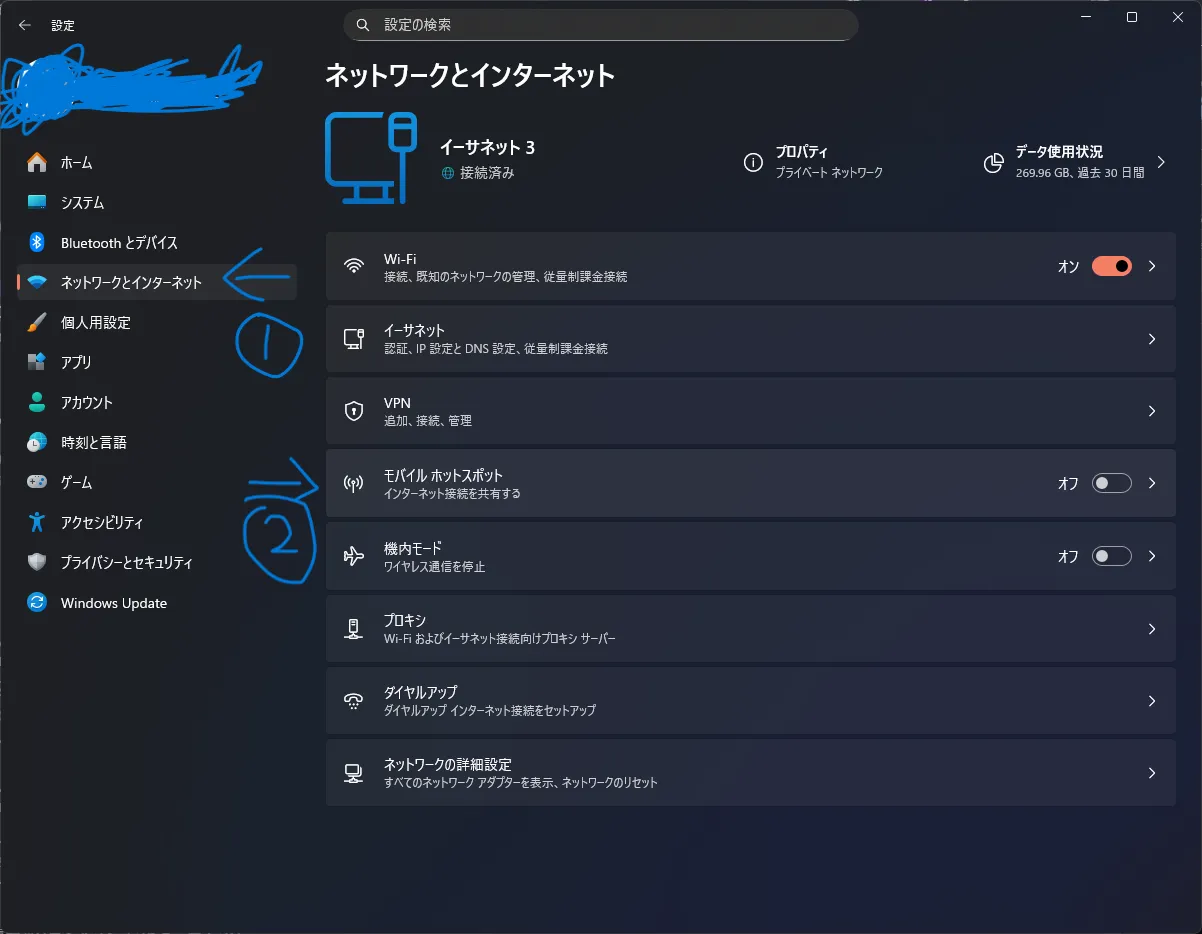Select the 個人用設定 personalization brush icon
The image size is (1202, 934).
pos(40,322)
